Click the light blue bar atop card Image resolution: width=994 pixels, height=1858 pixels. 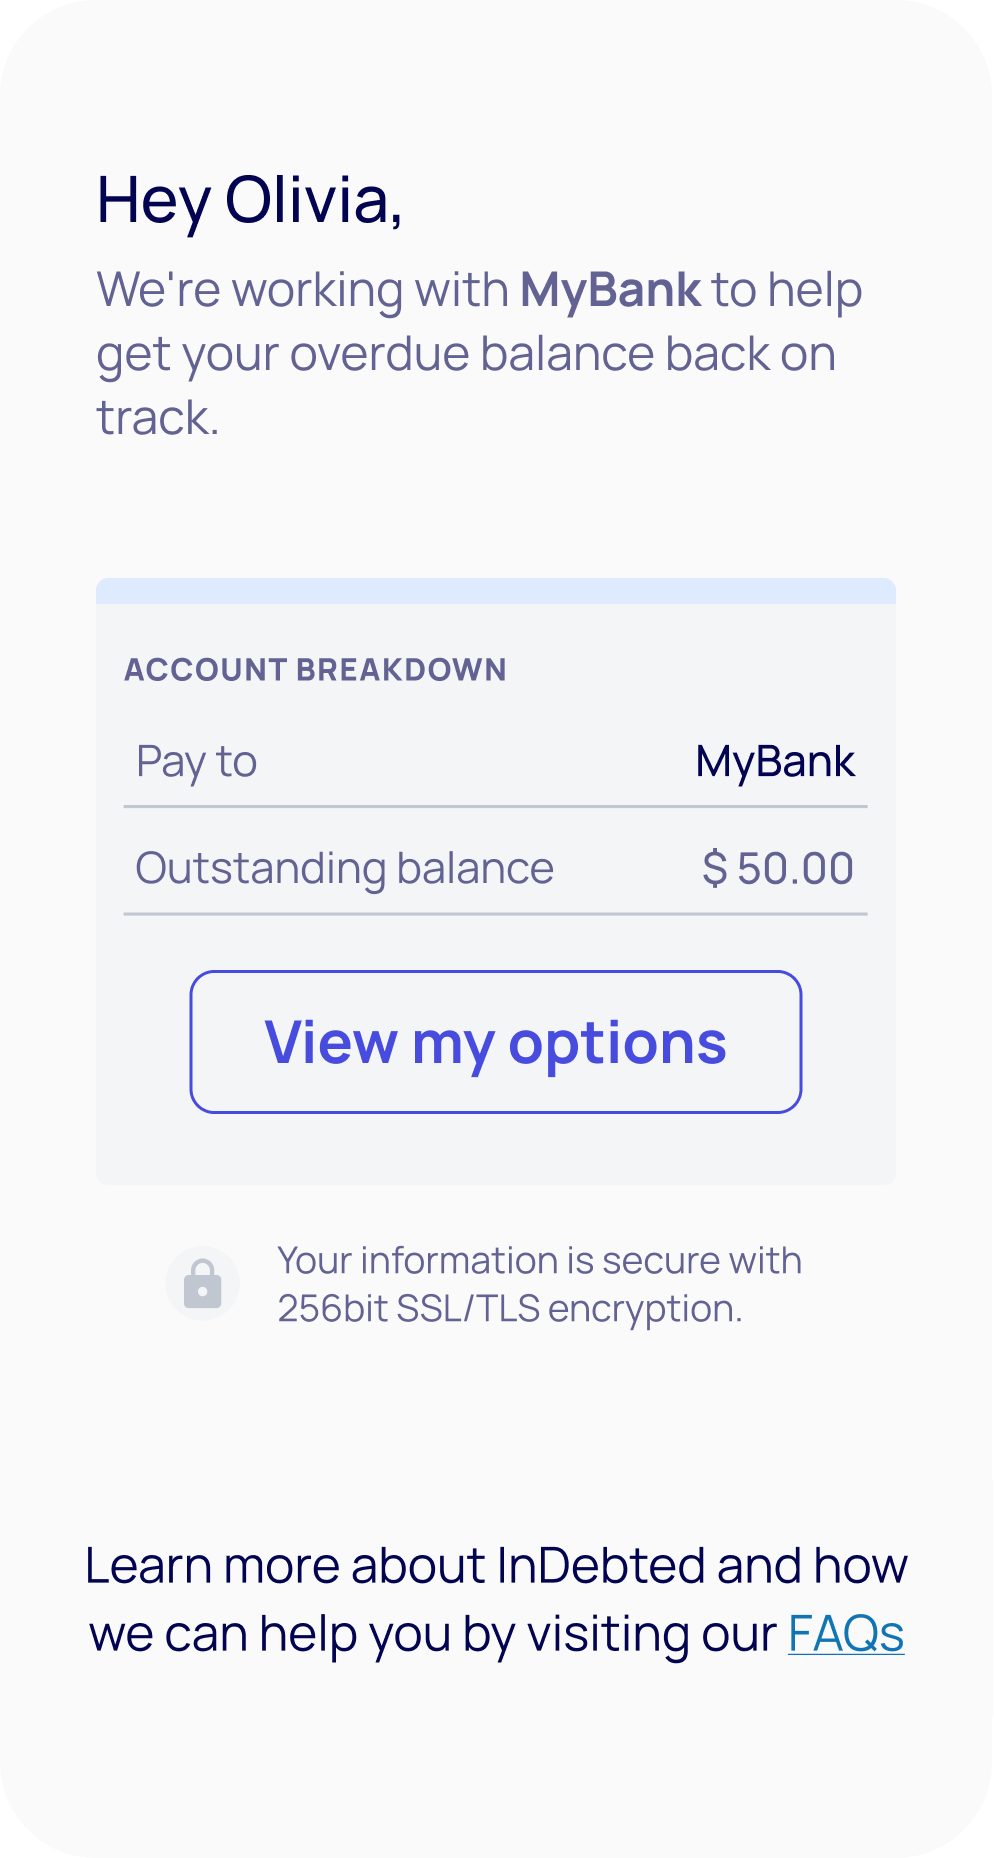coord(496,591)
